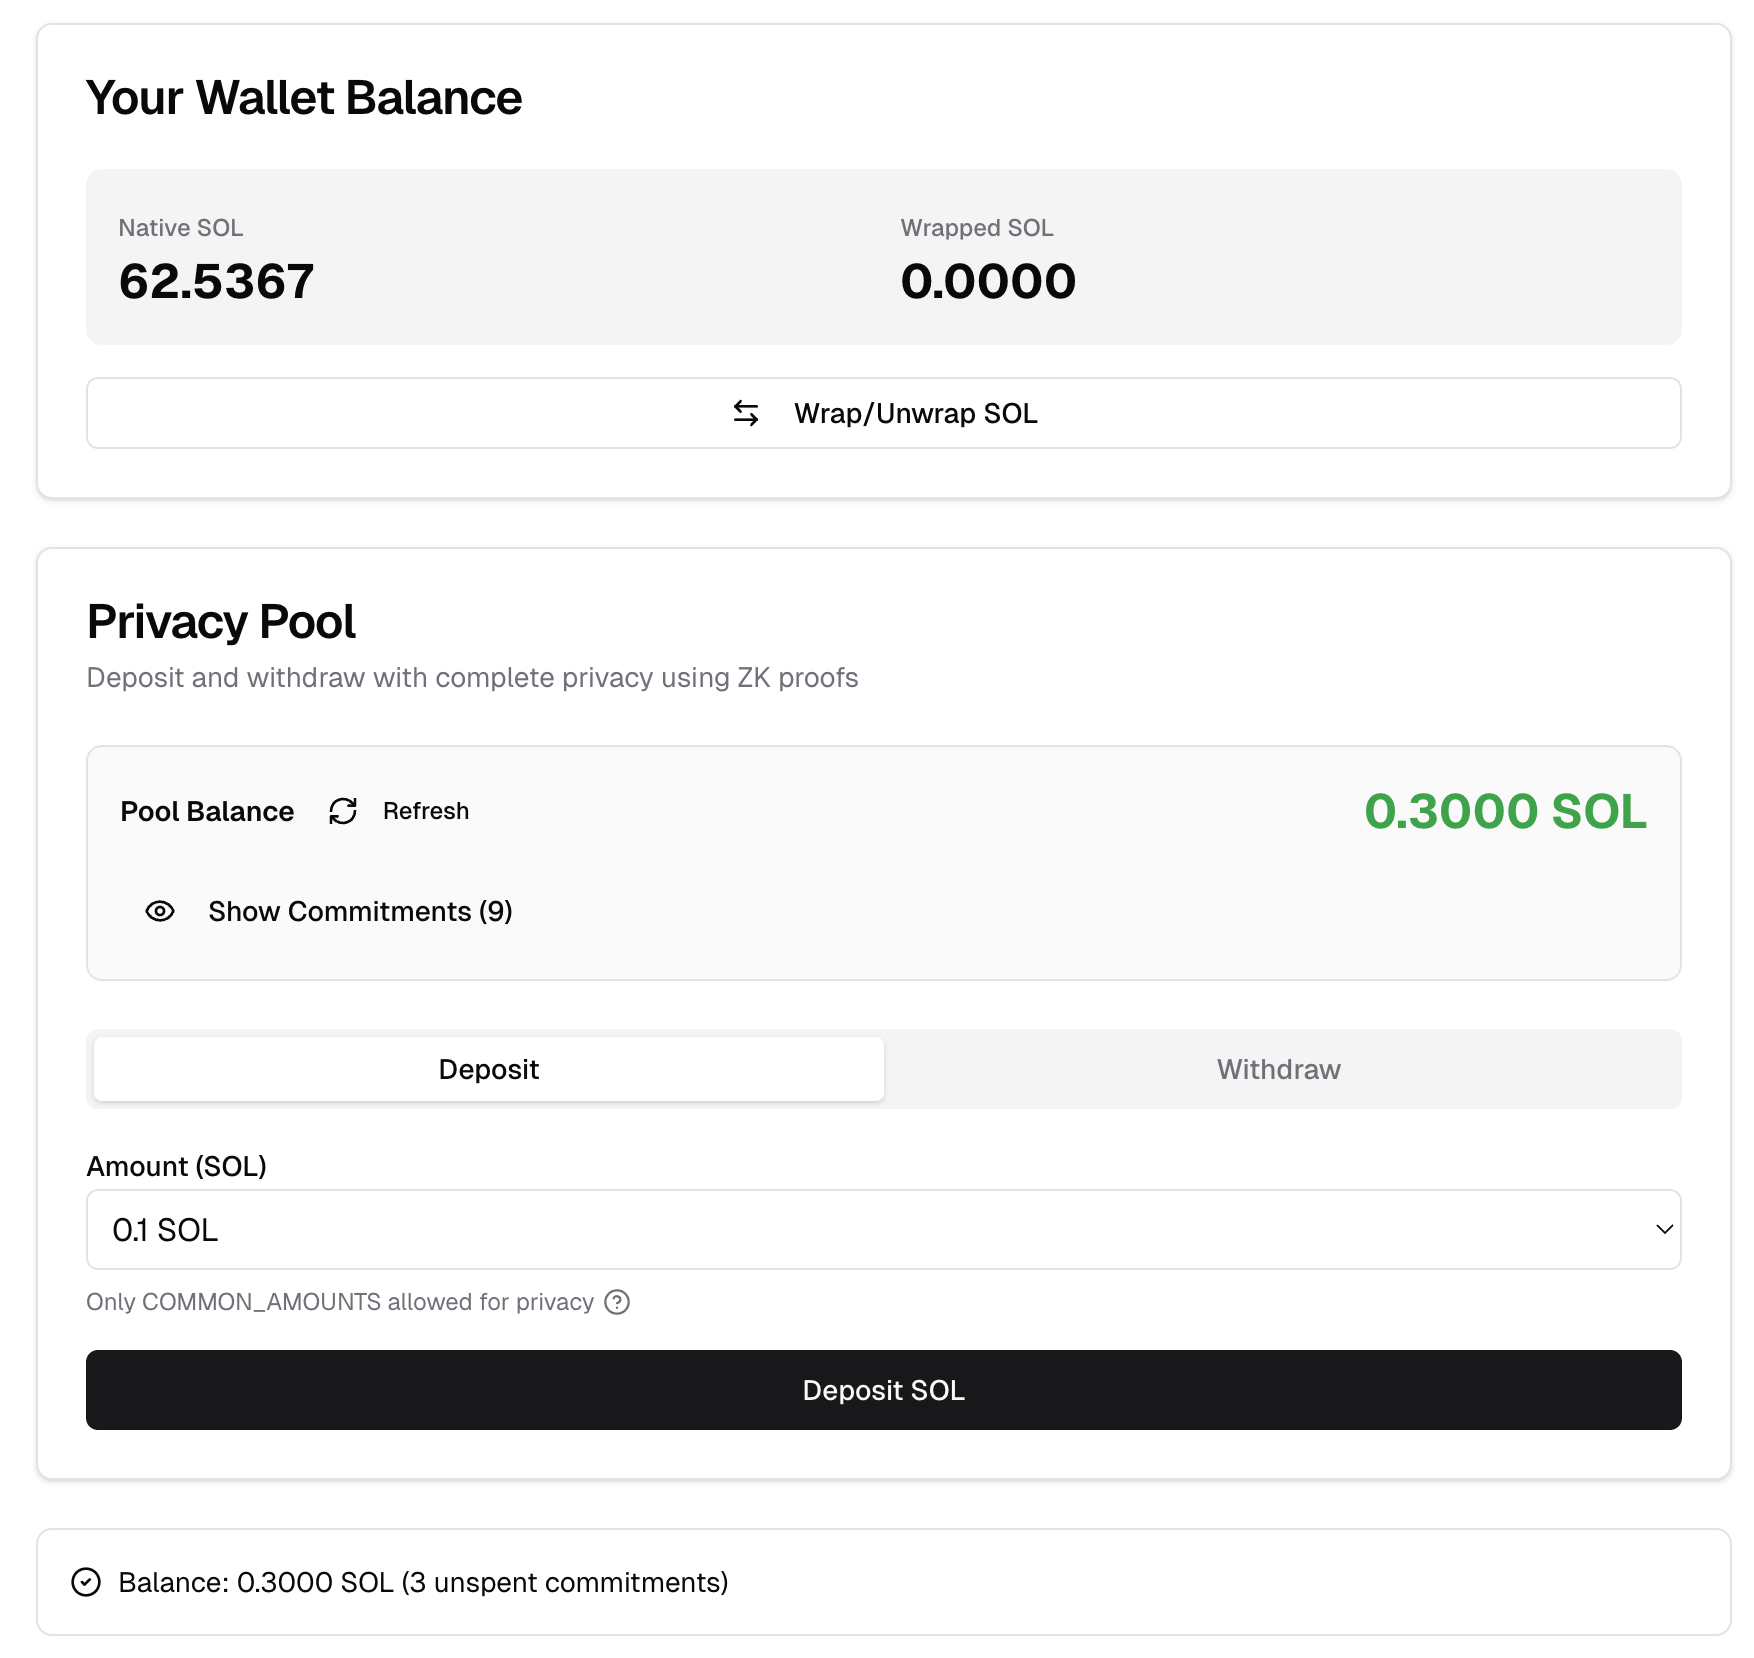Click the Privacy Pool heading

(x=221, y=621)
